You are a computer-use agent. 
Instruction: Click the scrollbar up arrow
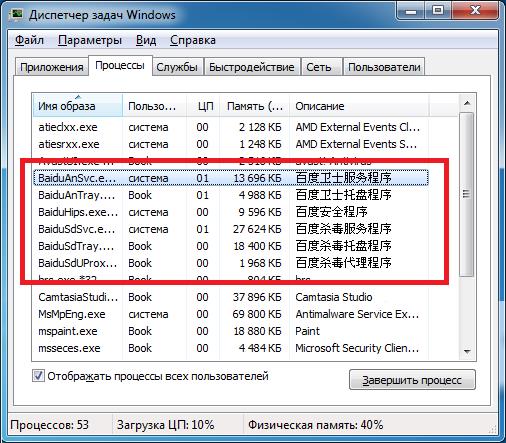tap(467, 103)
